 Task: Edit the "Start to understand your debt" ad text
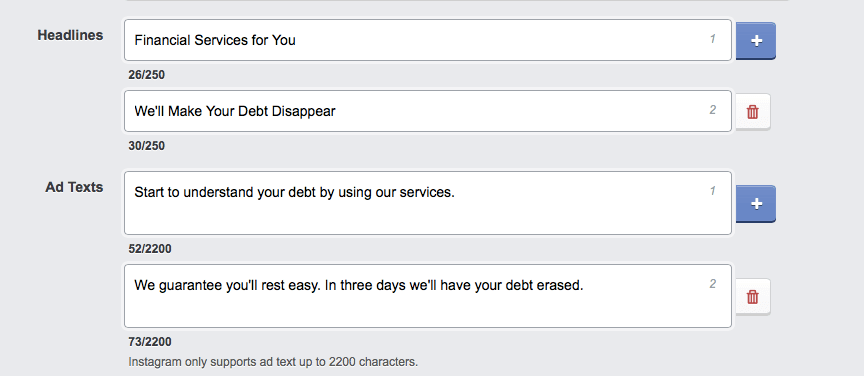[428, 203]
